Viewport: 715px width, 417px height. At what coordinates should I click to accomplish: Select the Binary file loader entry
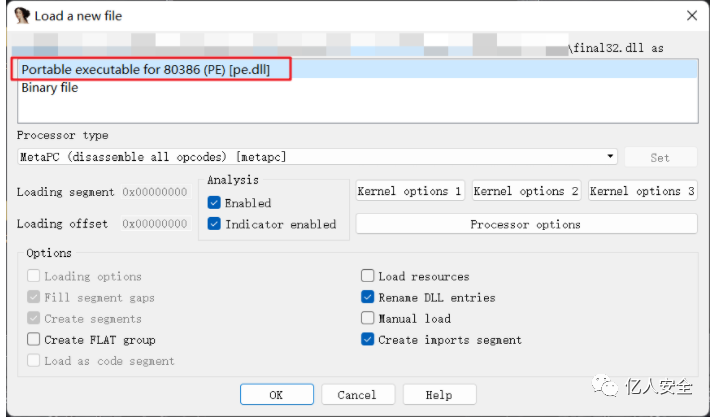pos(358,88)
